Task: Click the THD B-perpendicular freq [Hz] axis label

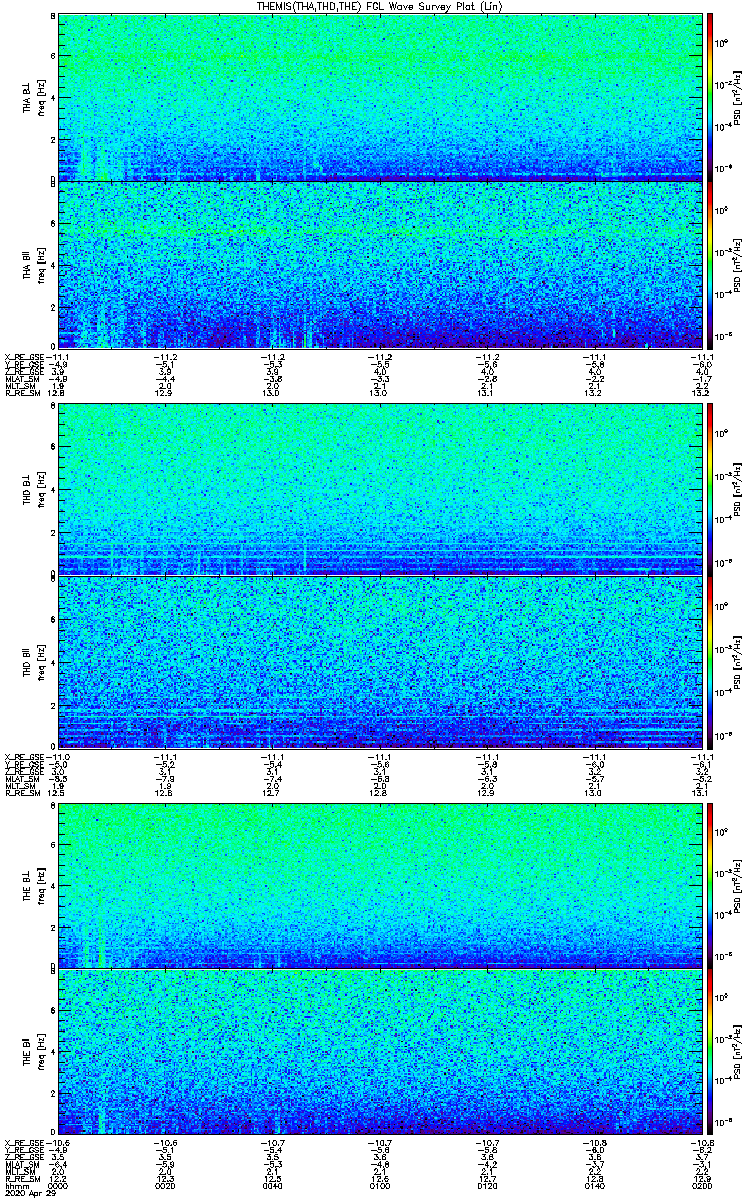Action: click(40, 489)
